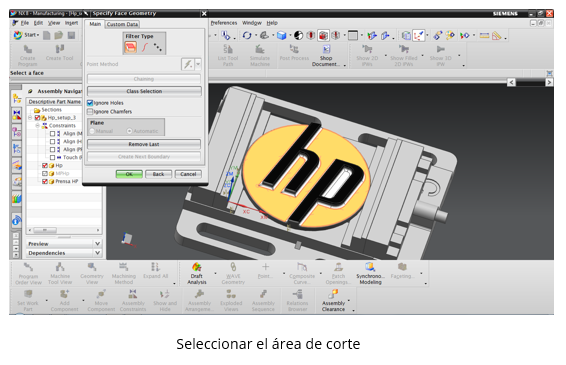The width and height of the screenshot is (566, 365).
Task: Check the Touch constraint checkbox
Action: [52, 157]
